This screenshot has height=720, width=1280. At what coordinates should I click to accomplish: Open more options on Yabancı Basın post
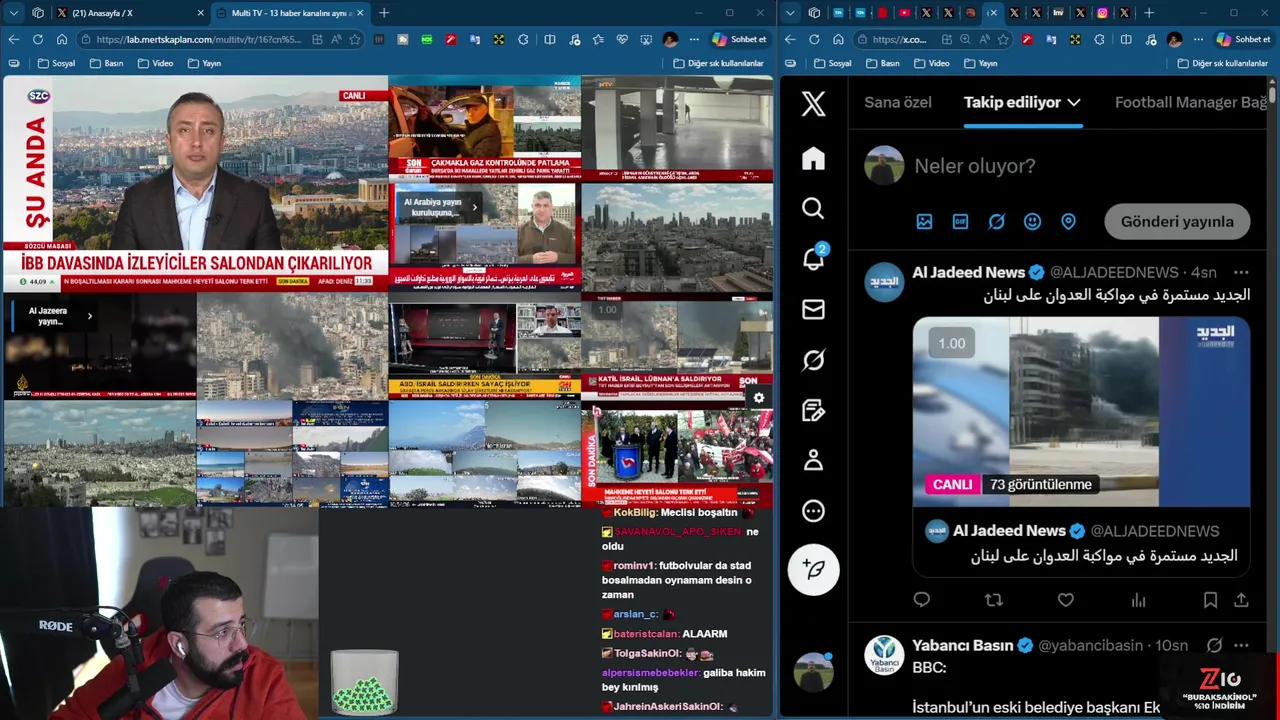click(1241, 645)
